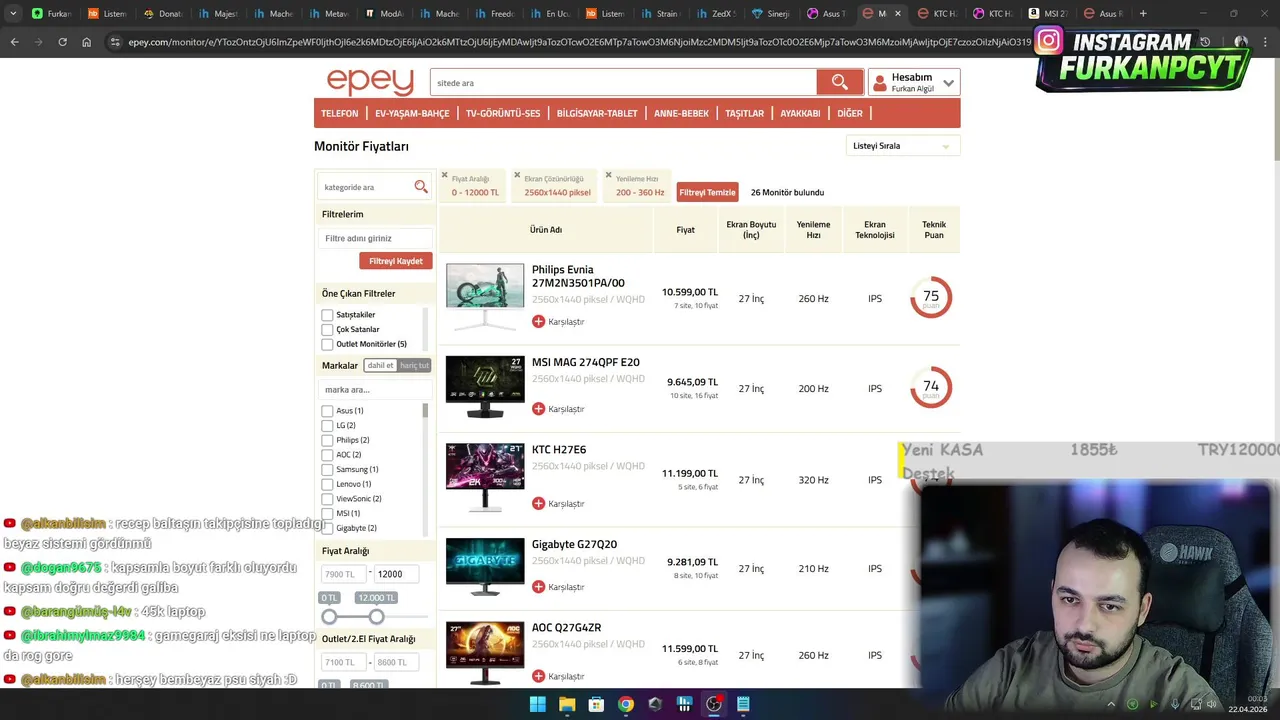Select the 'hariç tut' brand toggle
This screenshot has width=1280, height=720.
coord(414,366)
